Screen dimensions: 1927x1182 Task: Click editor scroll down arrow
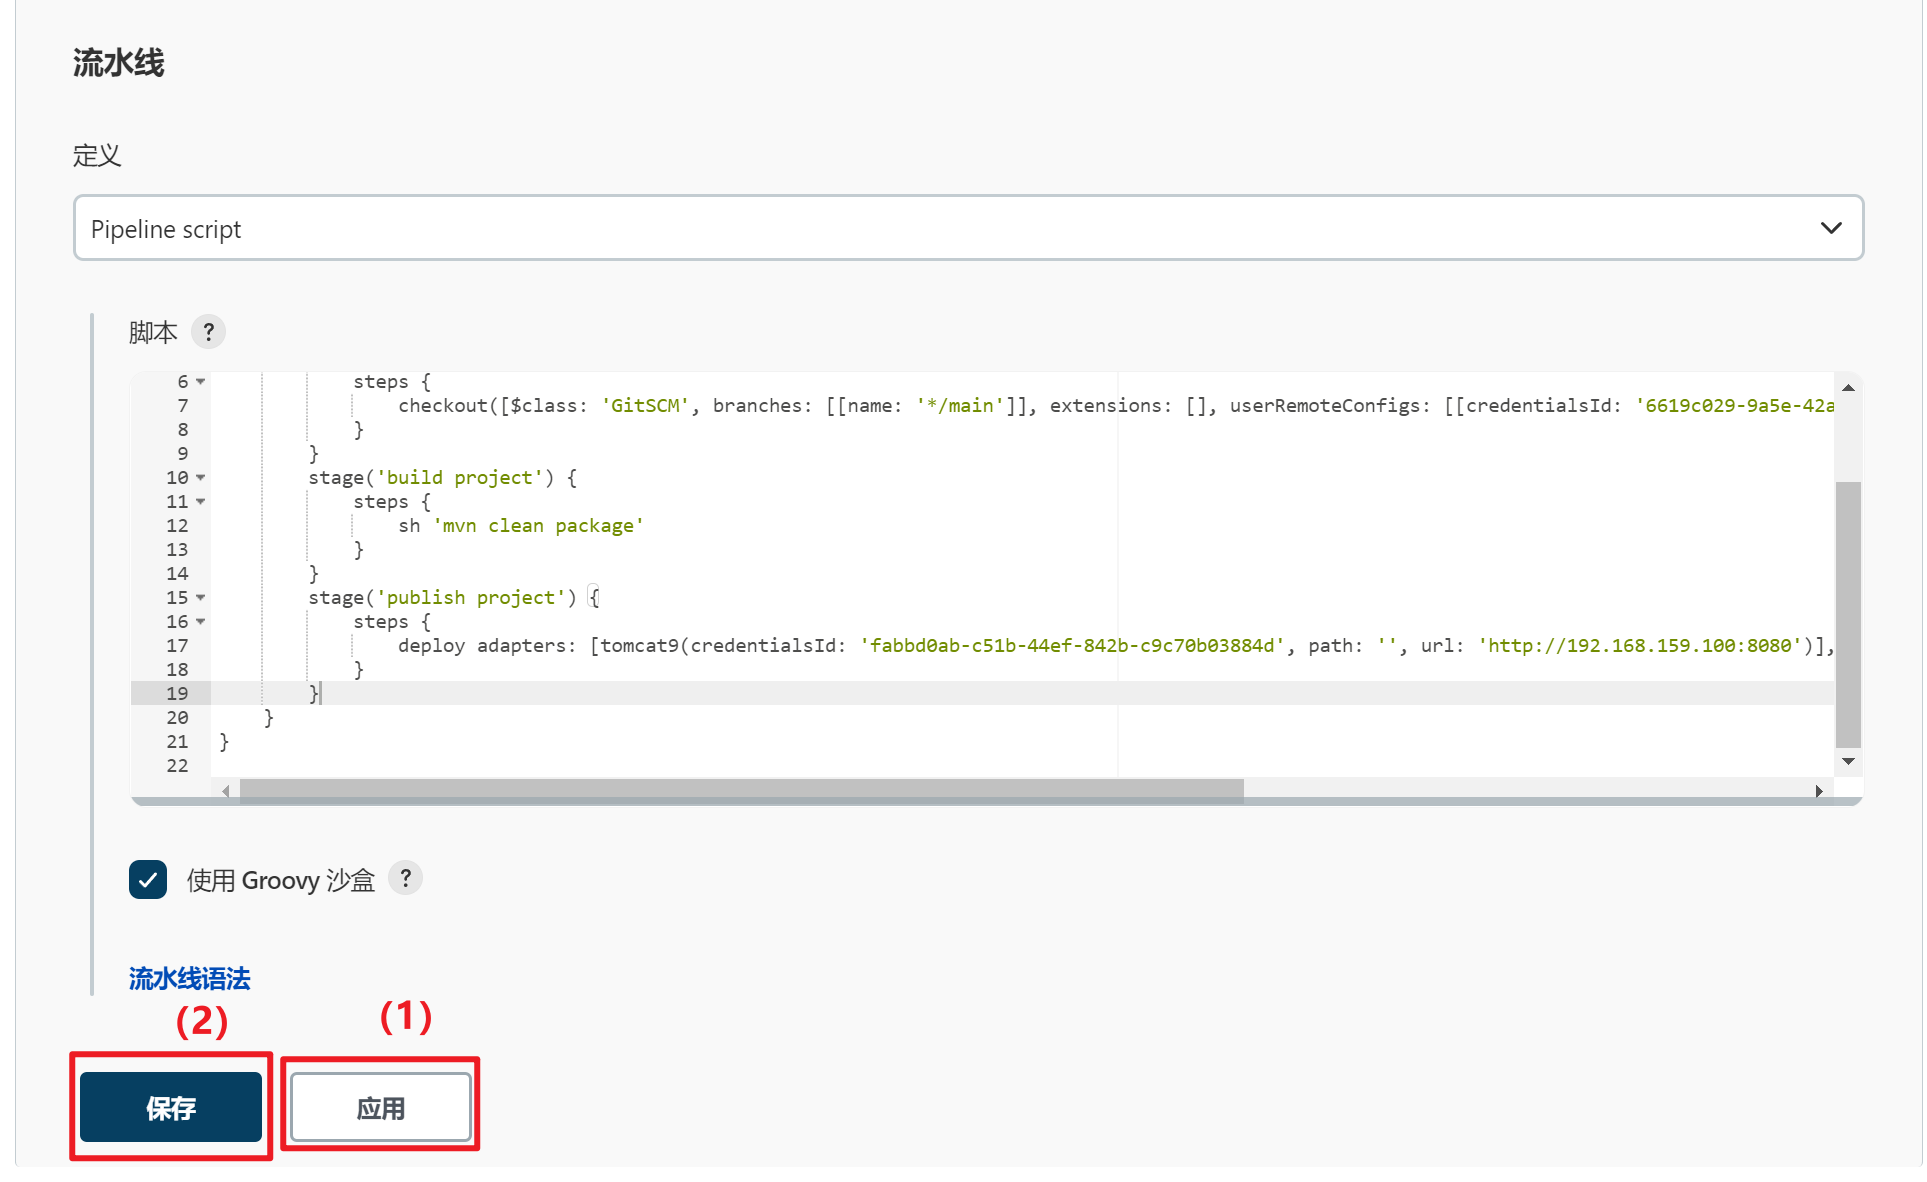[x=1848, y=762]
